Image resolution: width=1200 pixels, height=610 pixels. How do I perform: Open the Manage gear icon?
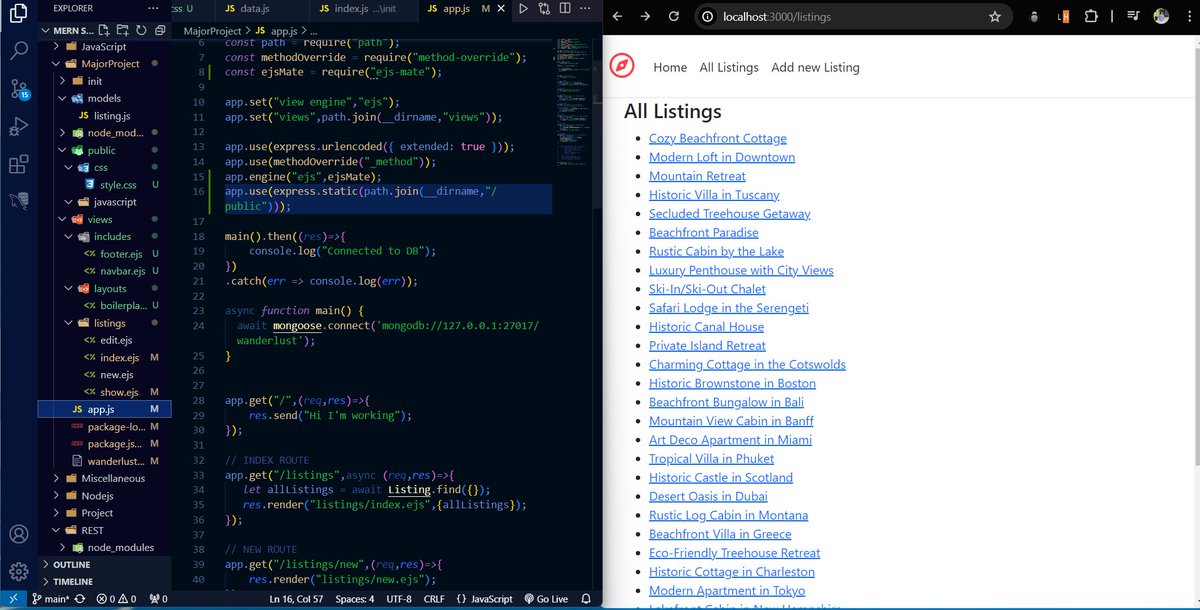point(18,572)
